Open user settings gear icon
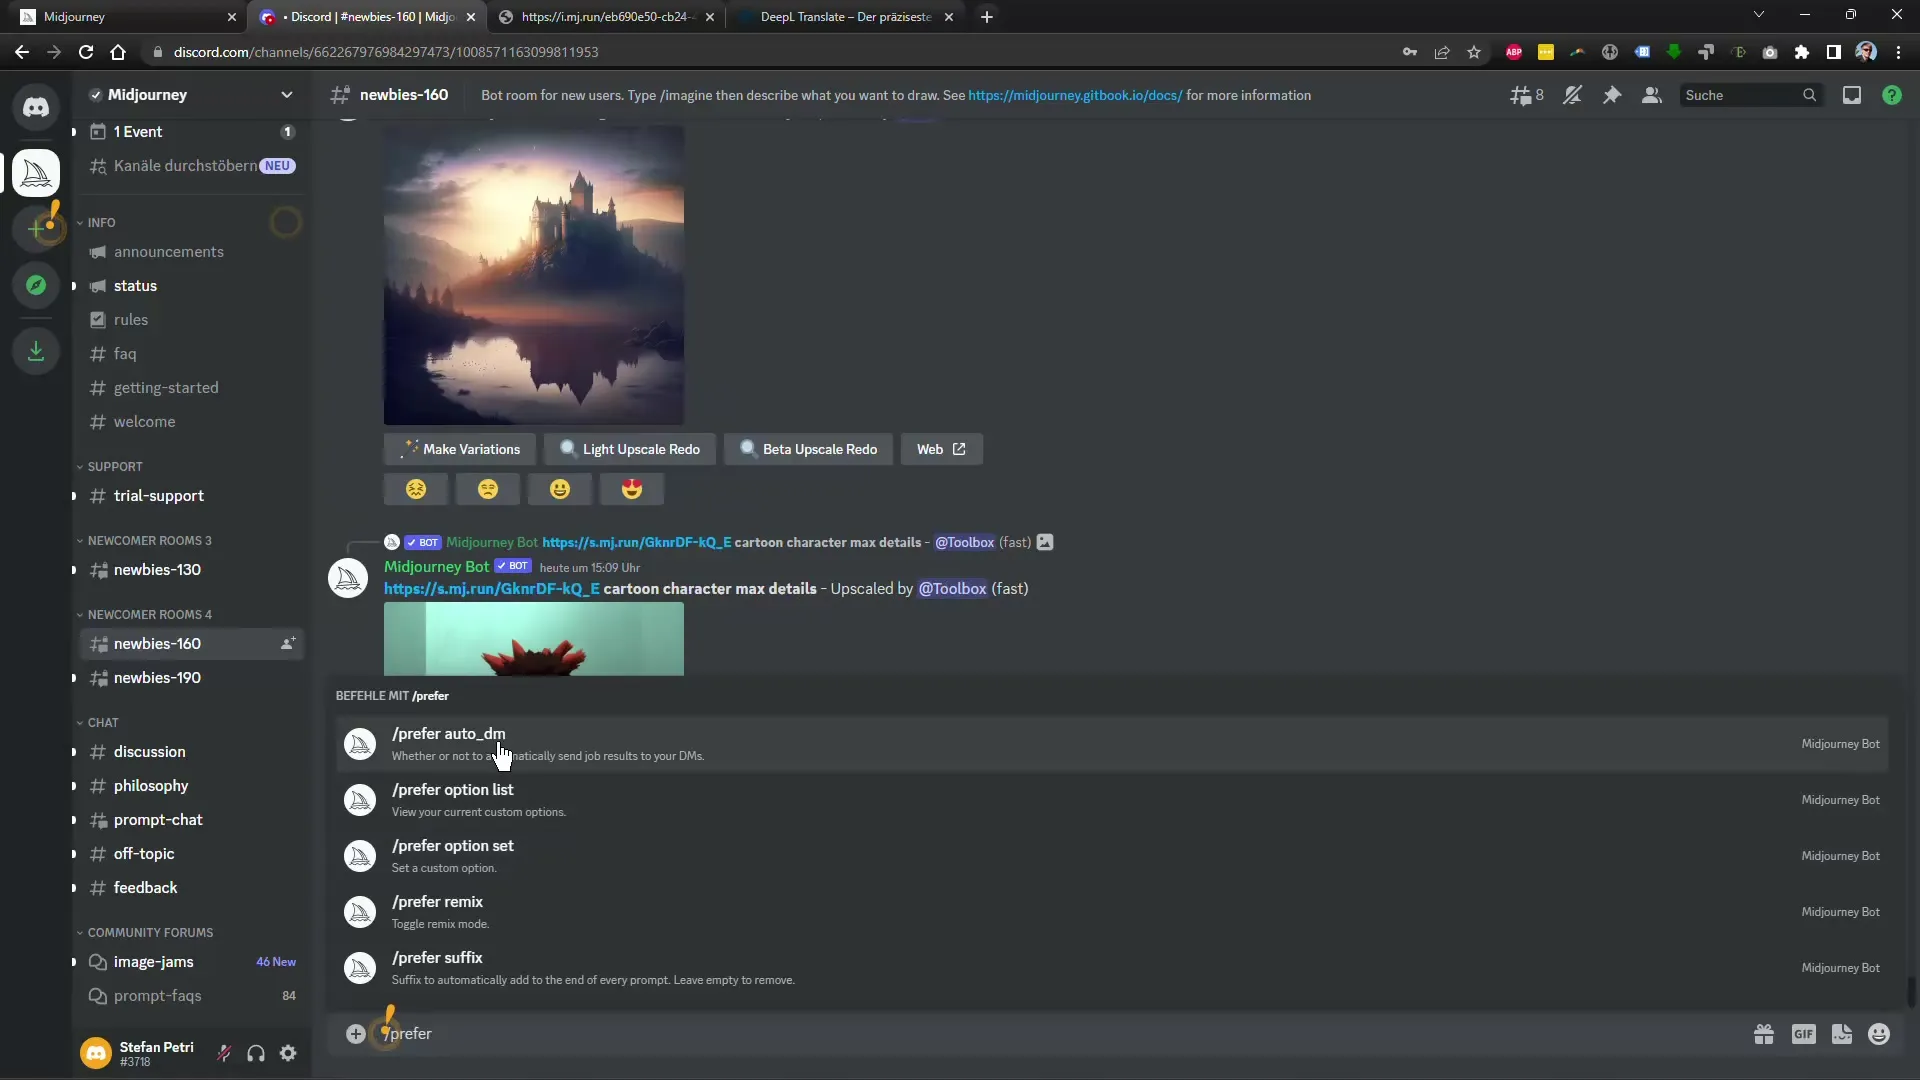1920x1080 pixels. point(288,1053)
